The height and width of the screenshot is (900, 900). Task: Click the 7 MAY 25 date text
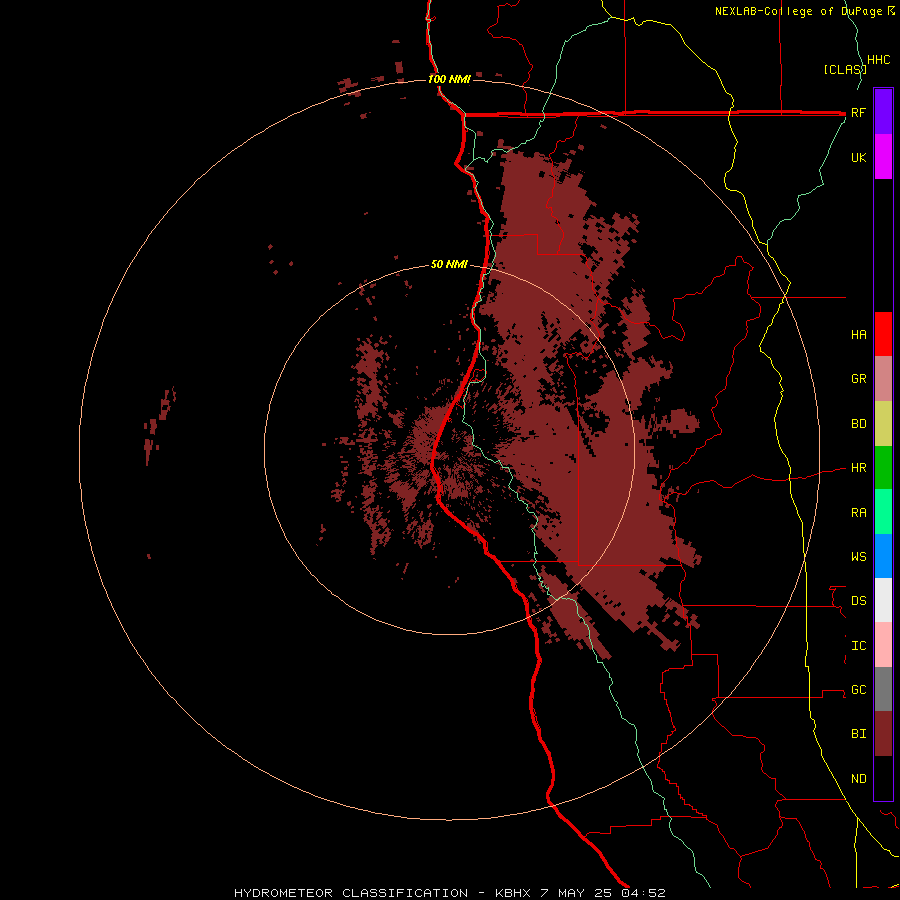(576, 893)
